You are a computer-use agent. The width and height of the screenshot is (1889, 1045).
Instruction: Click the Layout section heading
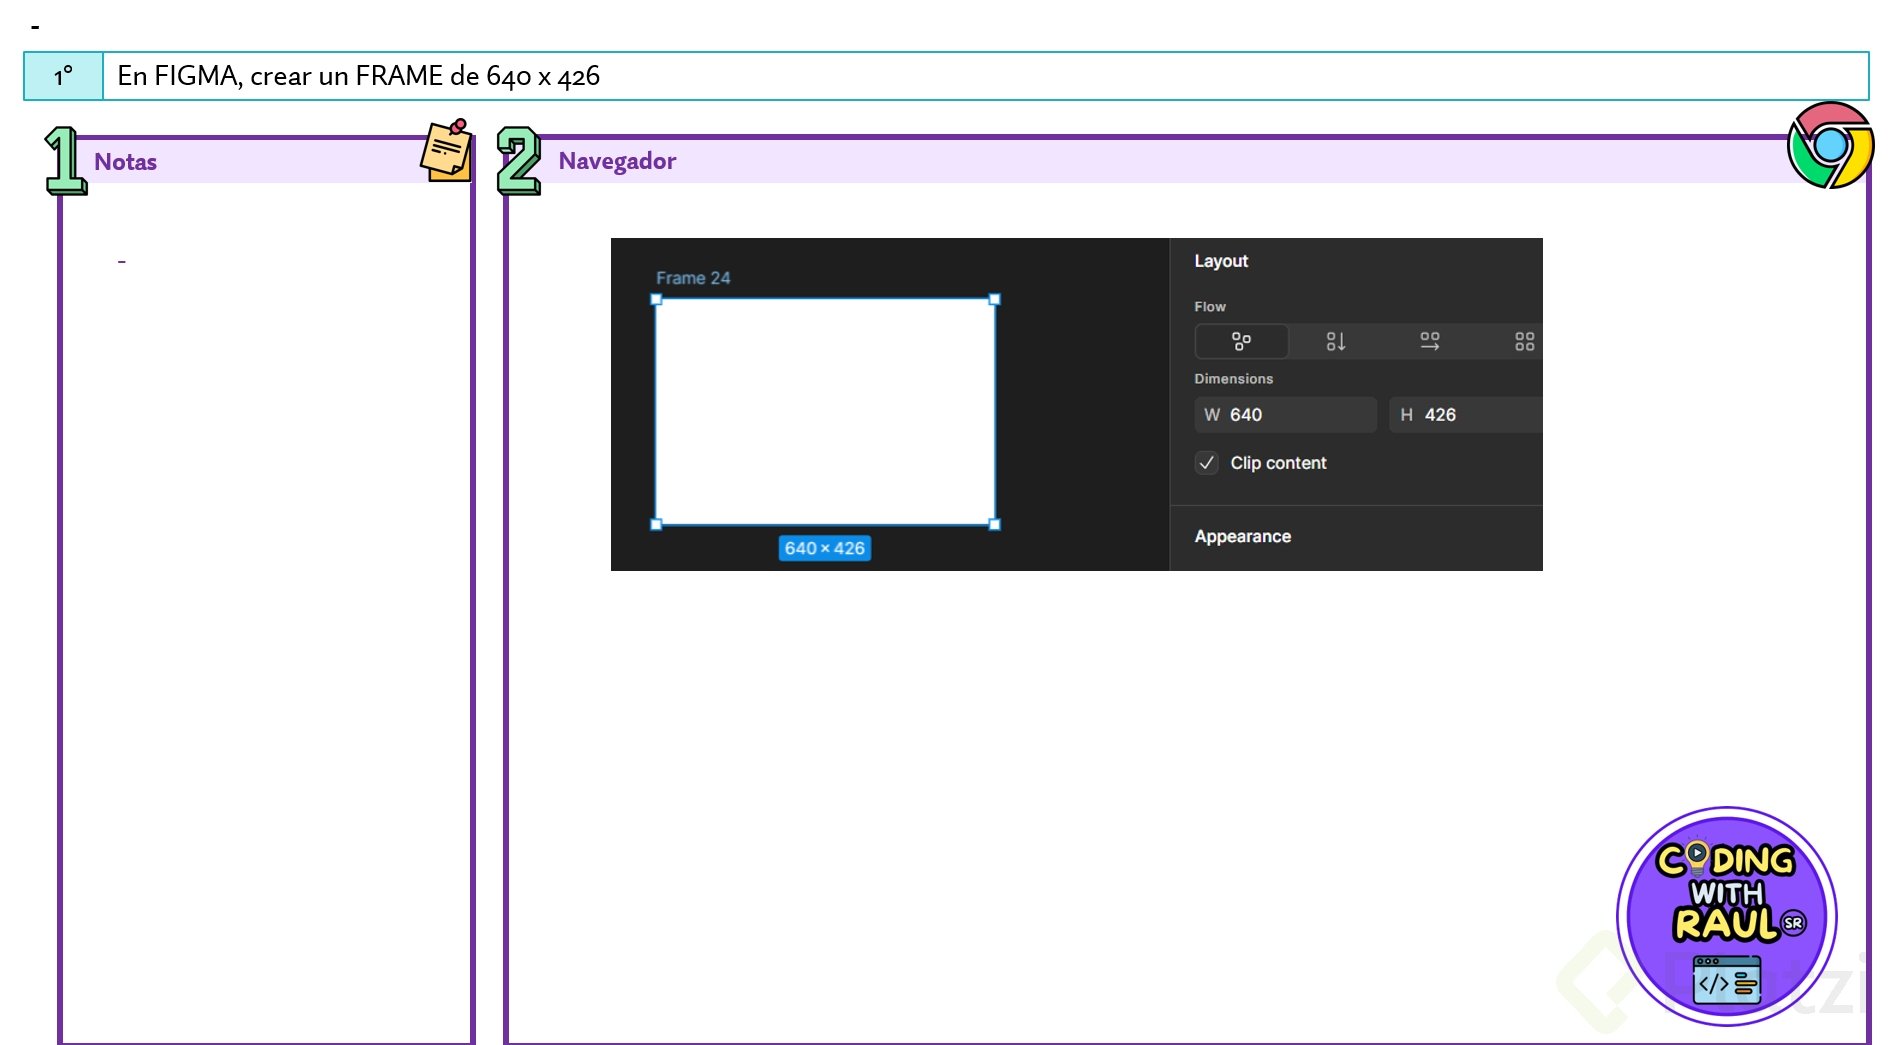[1221, 261]
